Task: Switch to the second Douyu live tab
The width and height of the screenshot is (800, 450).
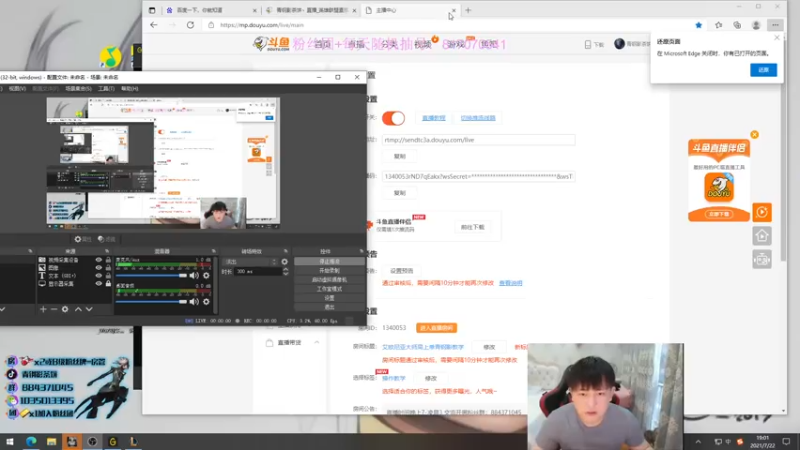Action: pos(311,10)
